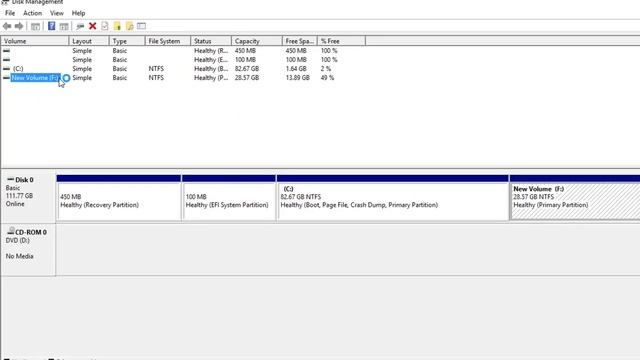The width and height of the screenshot is (640, 360).
Task: Click the yellow Open folder toolbar icon
Action: (x=117, y=27)
